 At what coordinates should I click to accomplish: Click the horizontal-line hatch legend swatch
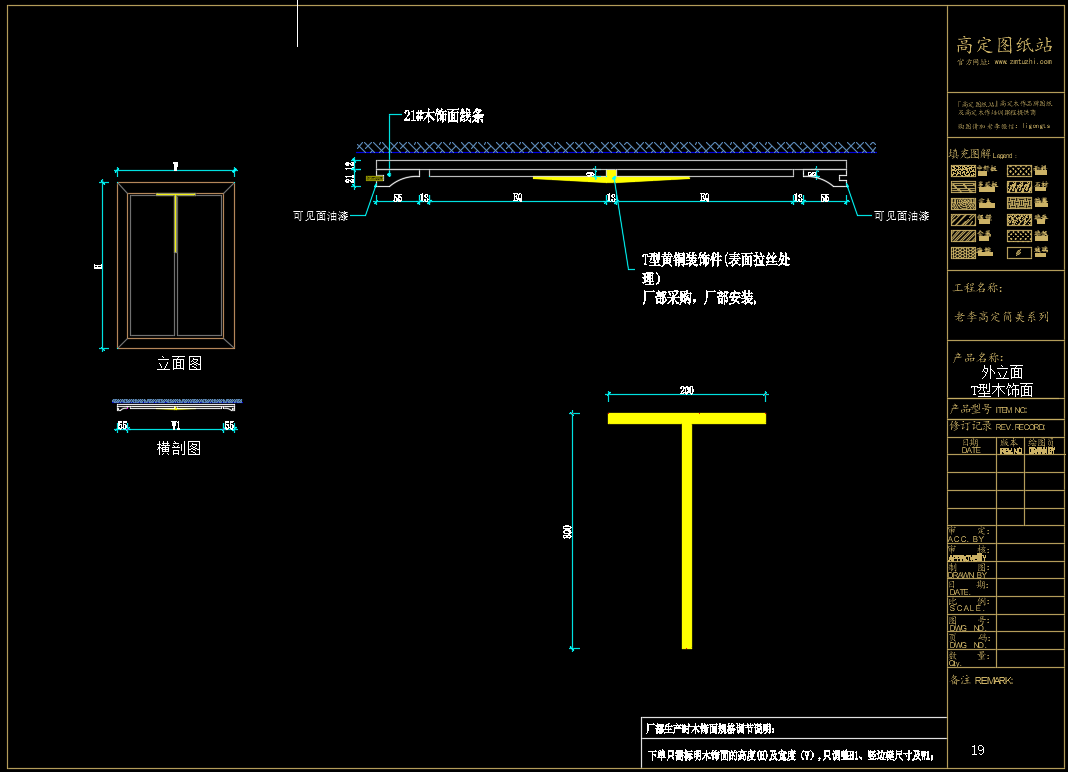963,186
